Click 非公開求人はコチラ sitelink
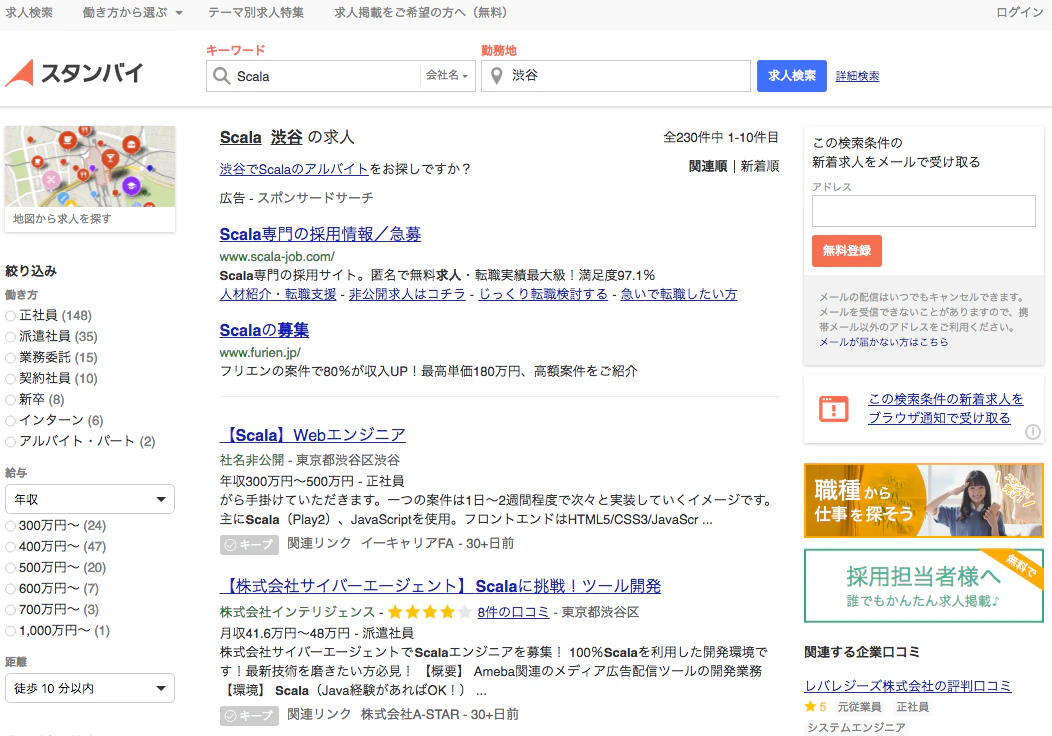This screenshot has width=1052, height=736. (407, 294)
